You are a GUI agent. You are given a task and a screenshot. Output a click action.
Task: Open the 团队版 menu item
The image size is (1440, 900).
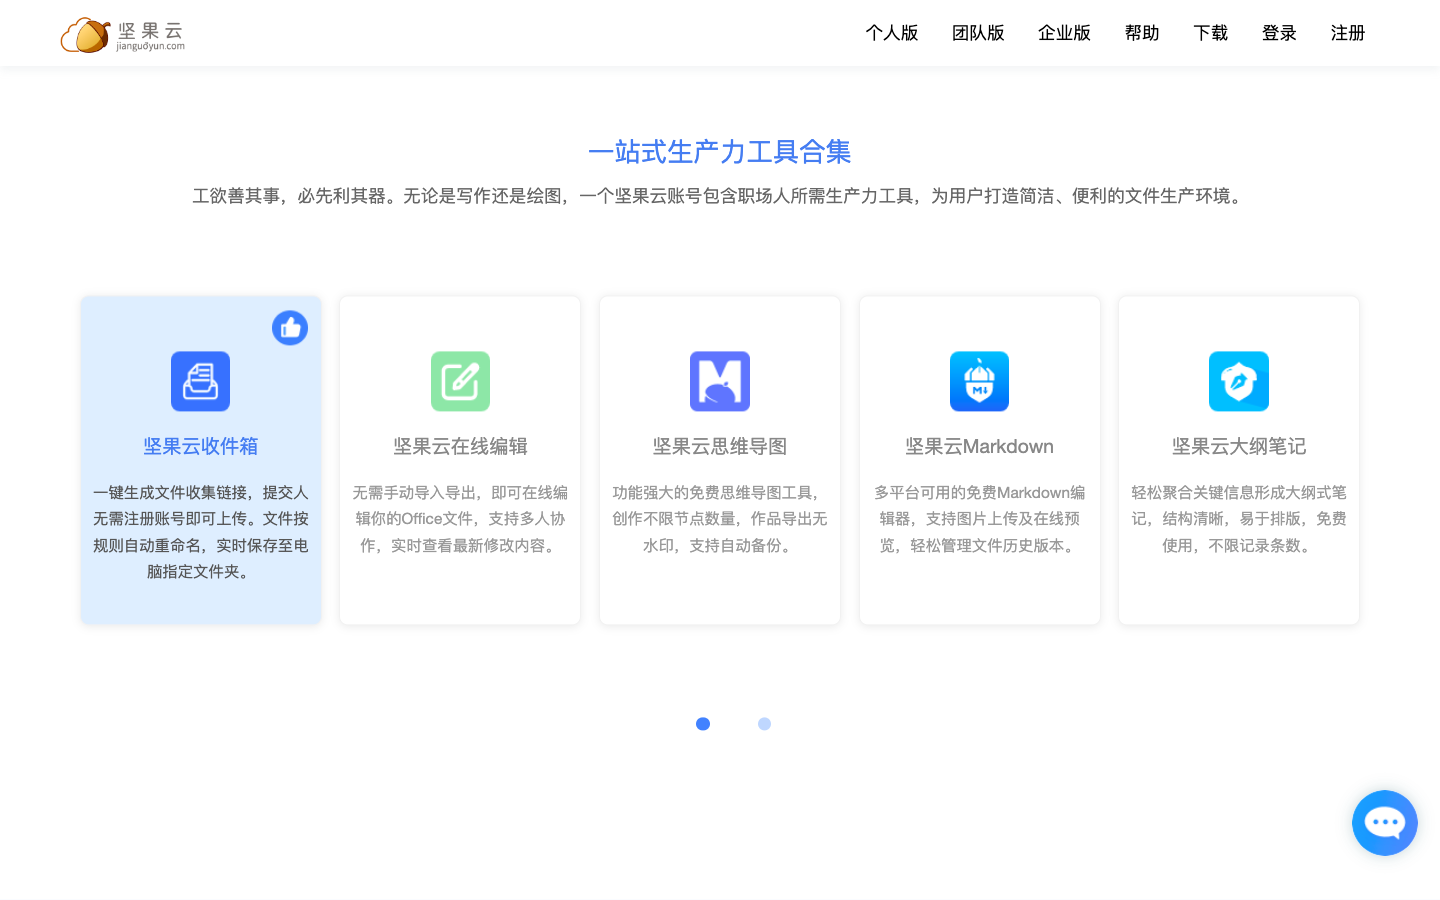tap(978, 33)
